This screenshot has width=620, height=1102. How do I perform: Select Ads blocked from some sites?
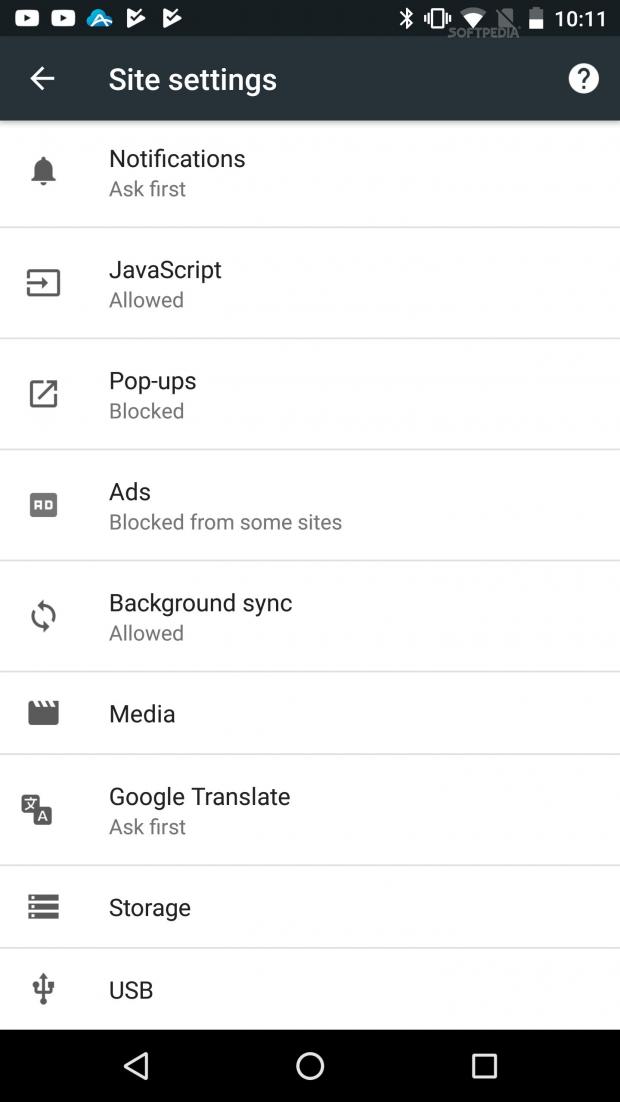[x=310, y=505]
